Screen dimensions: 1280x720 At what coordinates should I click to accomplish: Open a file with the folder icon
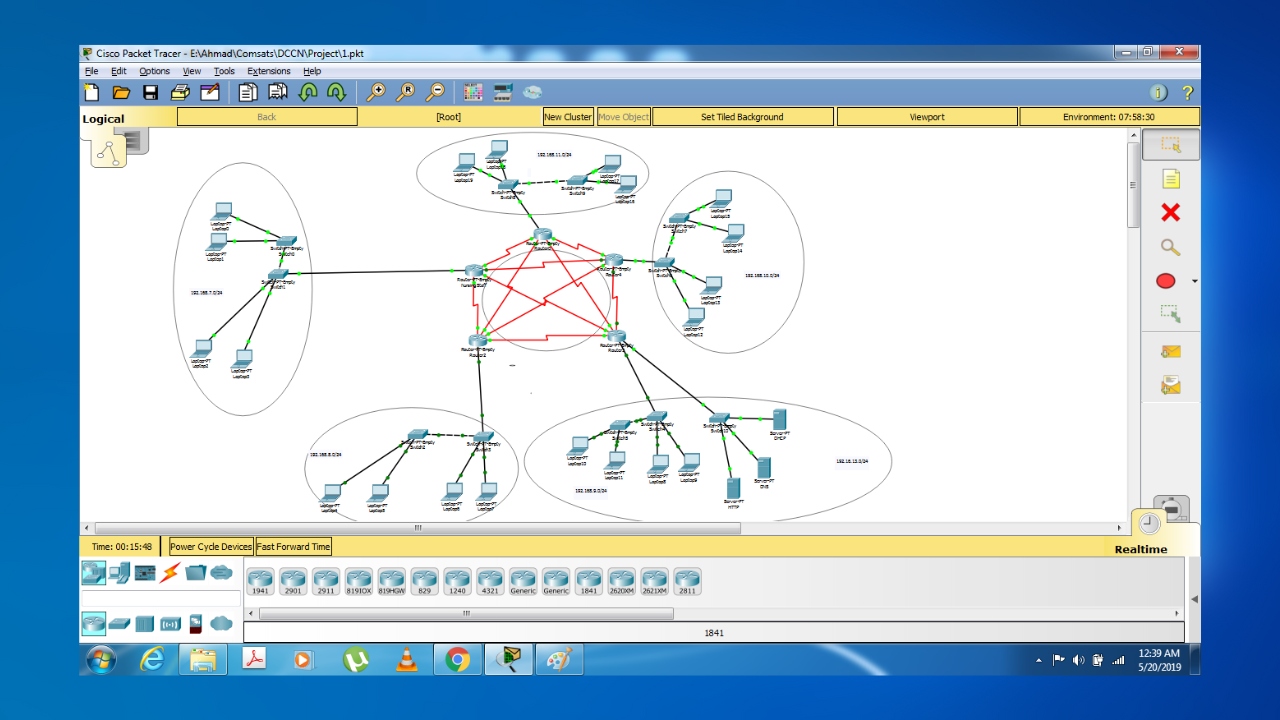pos(121,92)
